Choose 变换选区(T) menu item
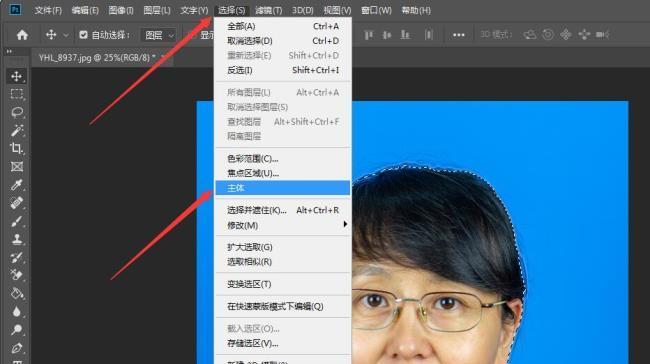Screen dimensions: 650x364 283,284
